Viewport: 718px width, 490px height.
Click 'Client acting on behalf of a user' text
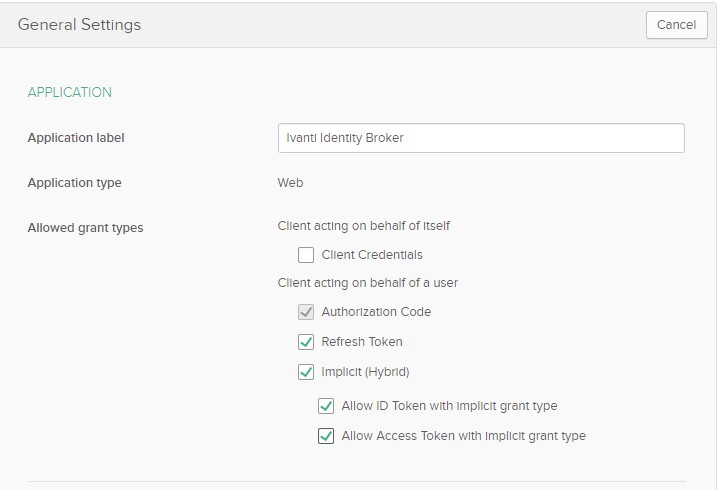click(368, 283)
